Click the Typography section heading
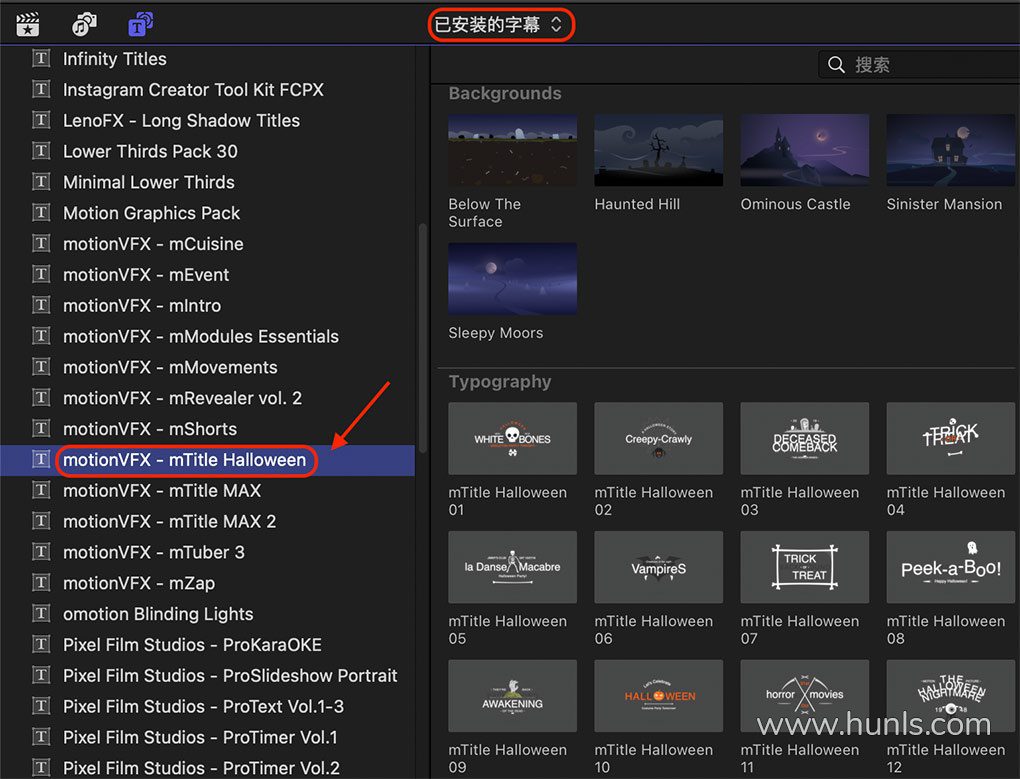This screenshot has height=779, width=1020. (500, 382)
